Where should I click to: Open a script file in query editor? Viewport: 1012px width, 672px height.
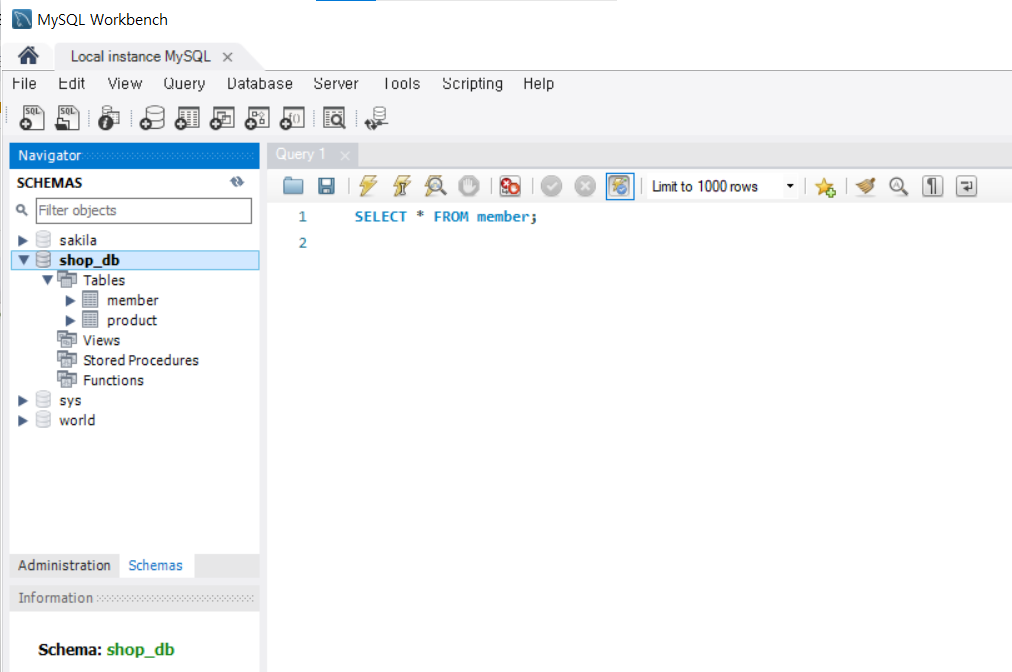pyautogui.click(x=293, y=187)
